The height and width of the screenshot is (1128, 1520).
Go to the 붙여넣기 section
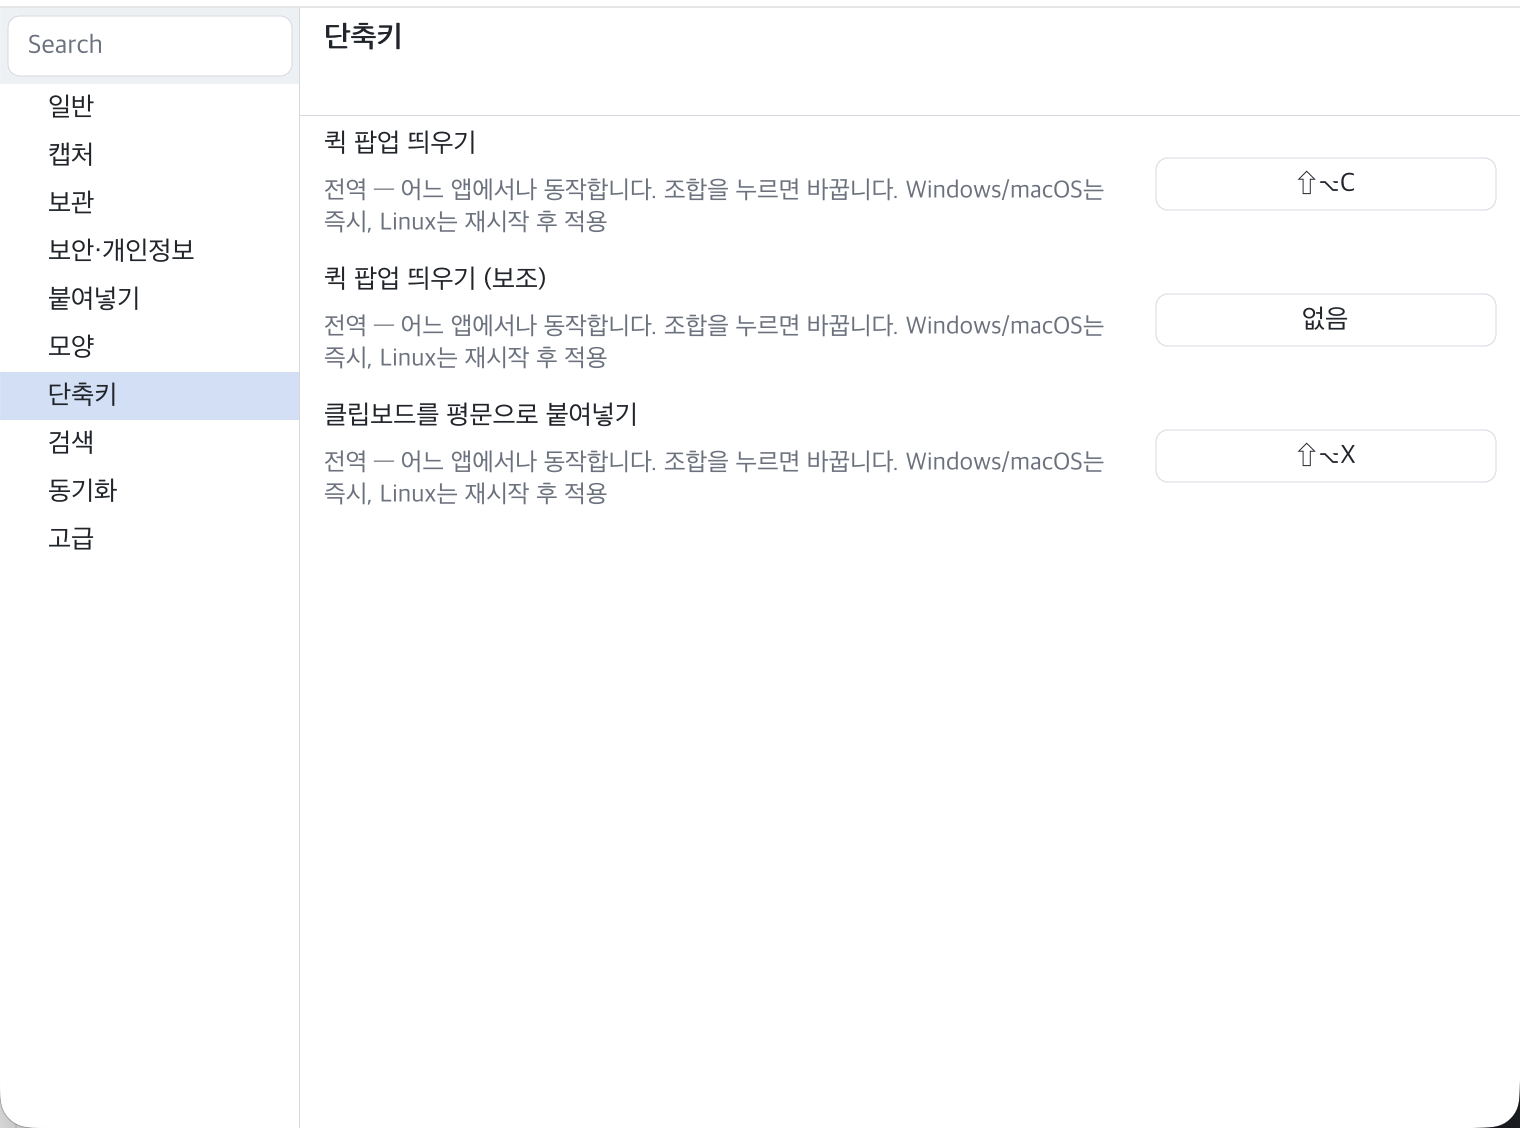(150, 298)
